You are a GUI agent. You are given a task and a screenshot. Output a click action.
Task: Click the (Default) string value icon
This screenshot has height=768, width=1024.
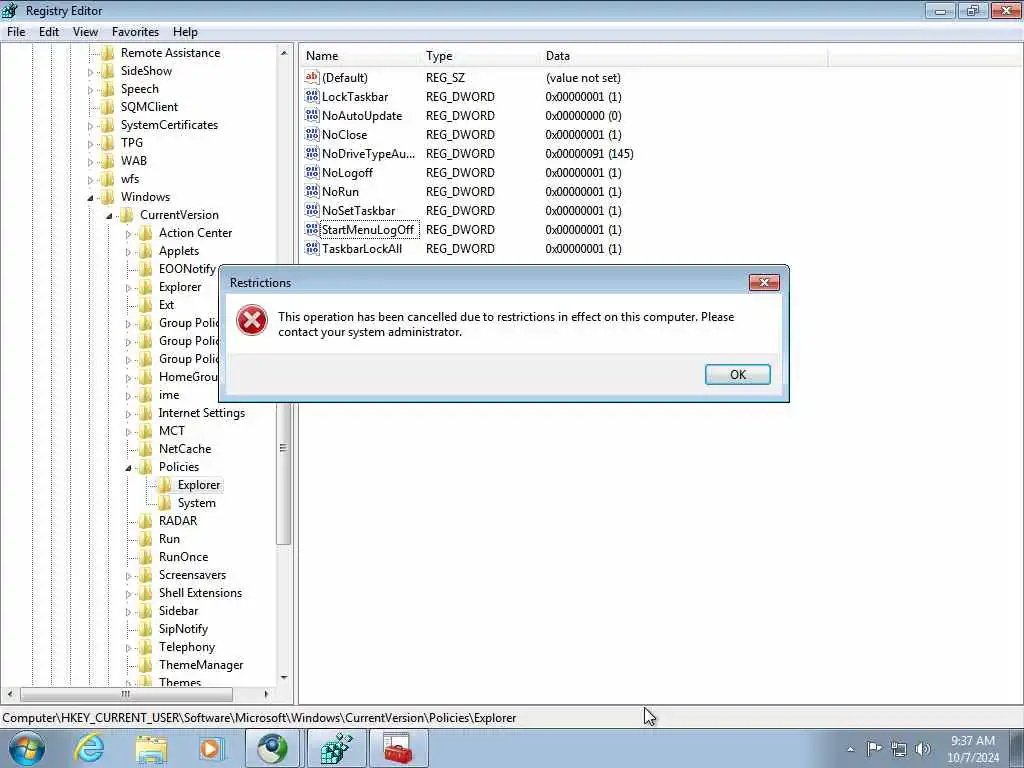[312, 78]
